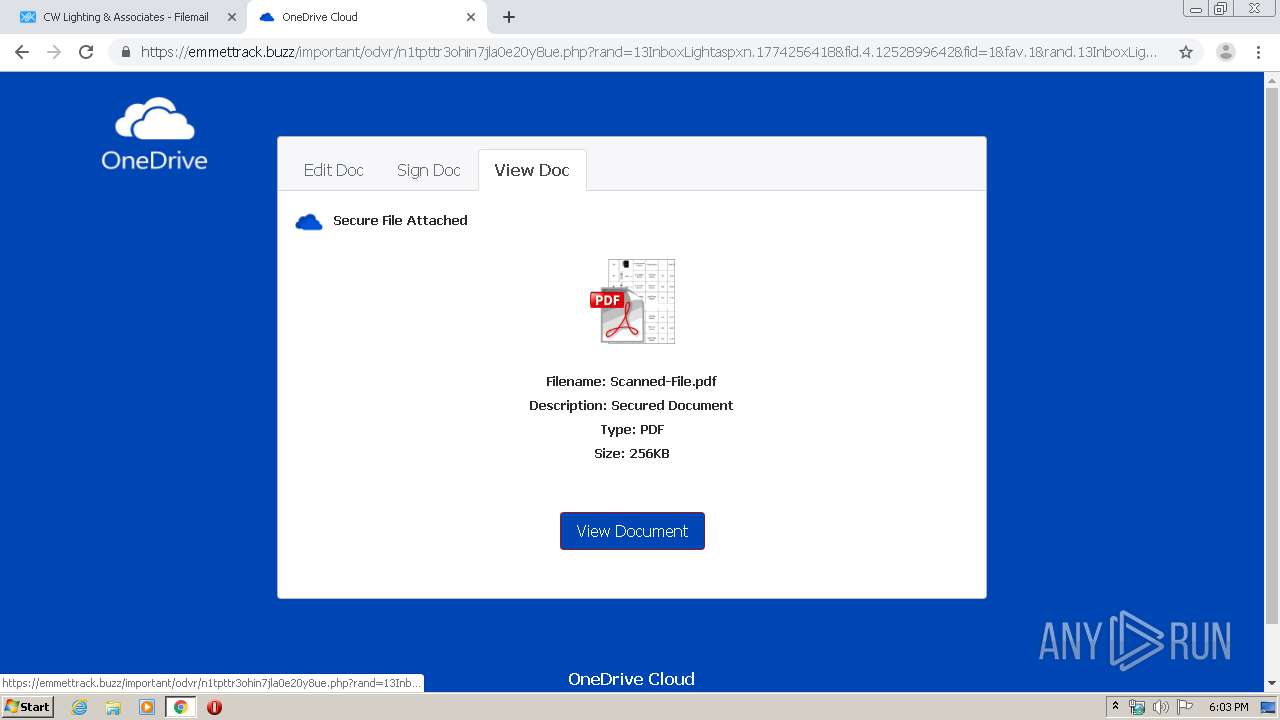
Task: Click the blue cloud icon beside Secure File Attached
Action: click(309, 222)
